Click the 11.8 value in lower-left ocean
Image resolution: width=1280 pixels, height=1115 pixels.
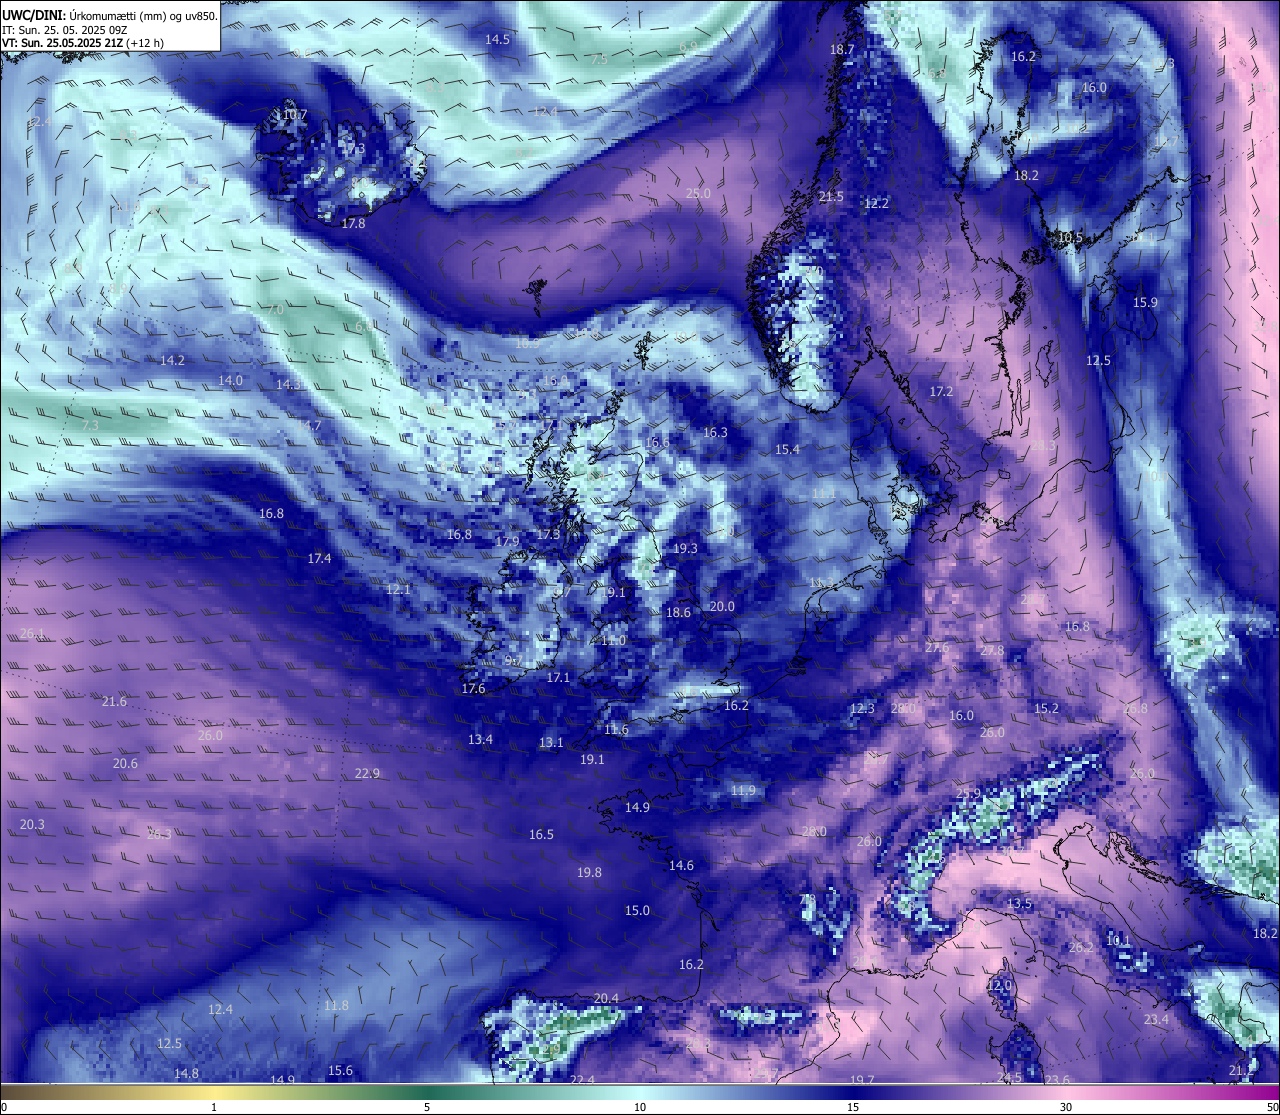pyautogui.click(x=336, y=1005)
